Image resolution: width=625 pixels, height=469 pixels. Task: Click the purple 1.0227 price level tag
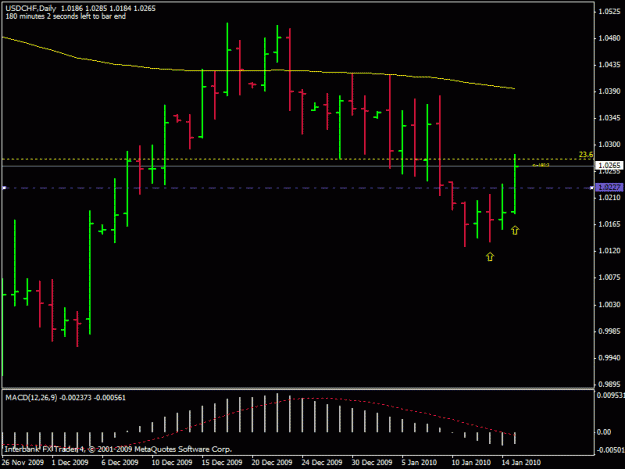[609, 187]
